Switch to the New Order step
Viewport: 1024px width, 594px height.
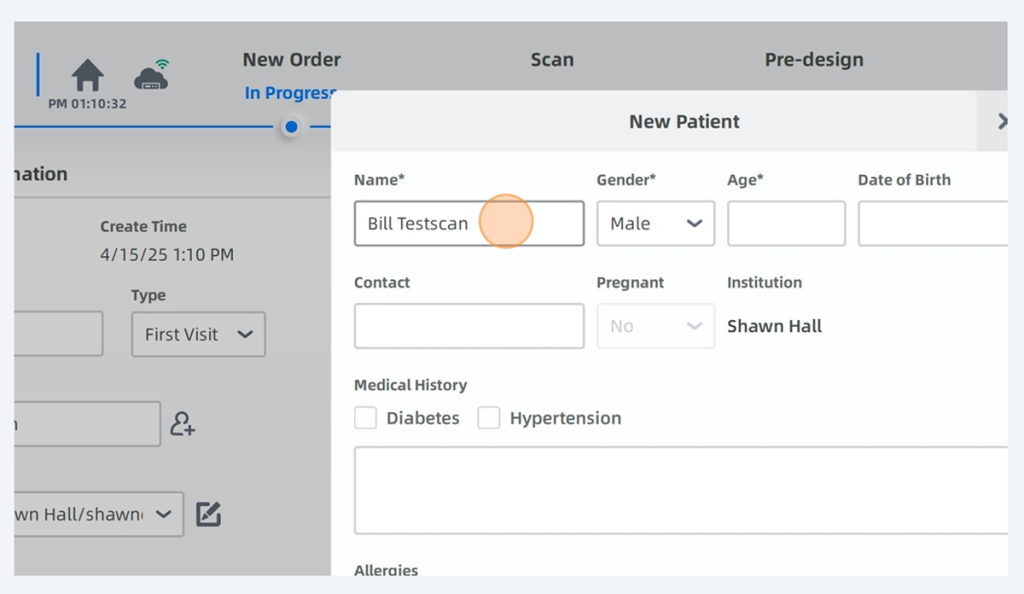(291, 60)
